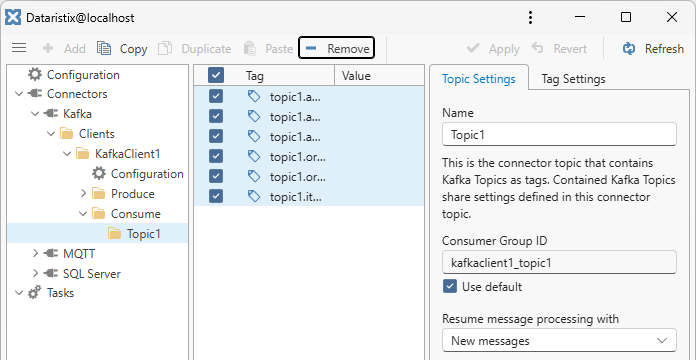696x360 pixels.
Task: Click the Consumer Group ID field
Action: point(559,263)
